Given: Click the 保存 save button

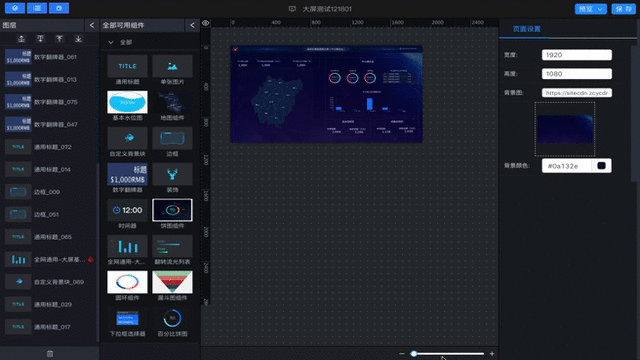Looking at the screenshot, I should pos(623,9).
